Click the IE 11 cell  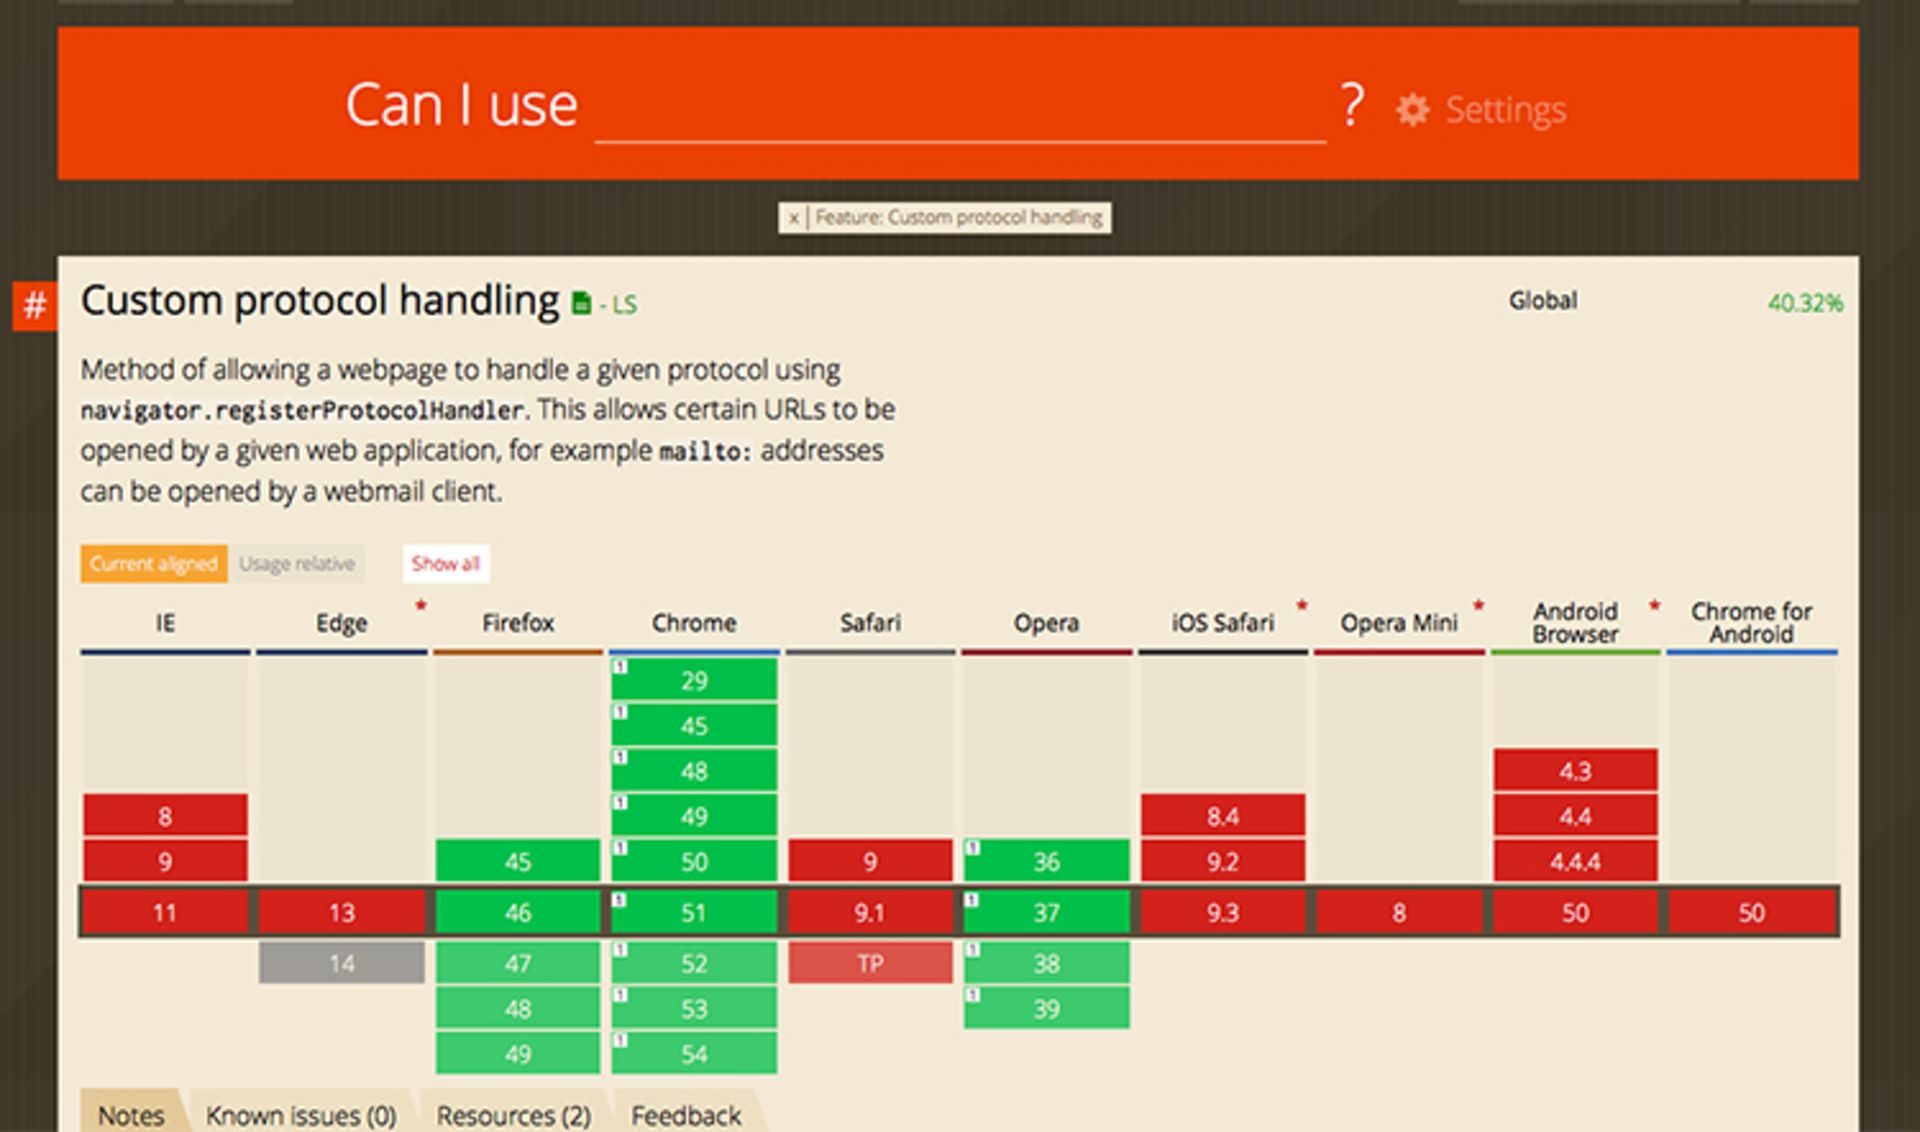click(165, 912)
